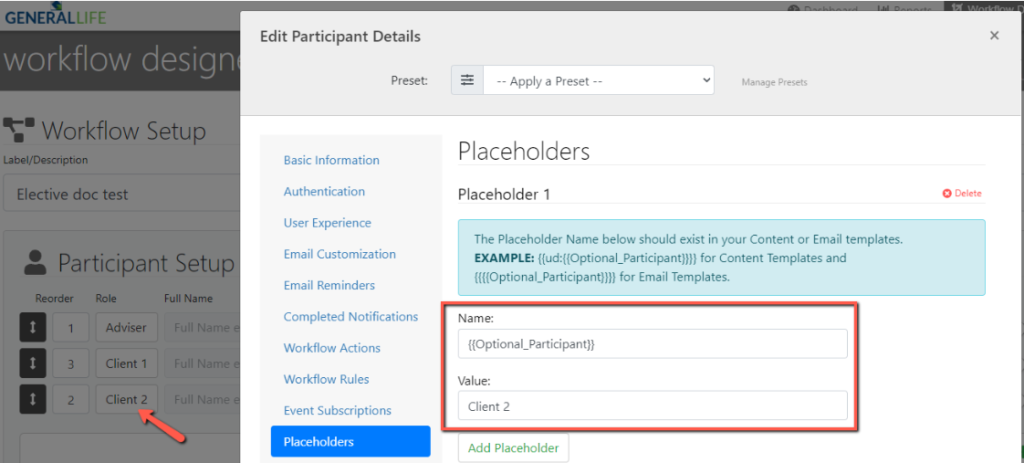Close the Edit Participant Details dialog
Viewport: 1024px width, 463px height.
tap(994, 36)
